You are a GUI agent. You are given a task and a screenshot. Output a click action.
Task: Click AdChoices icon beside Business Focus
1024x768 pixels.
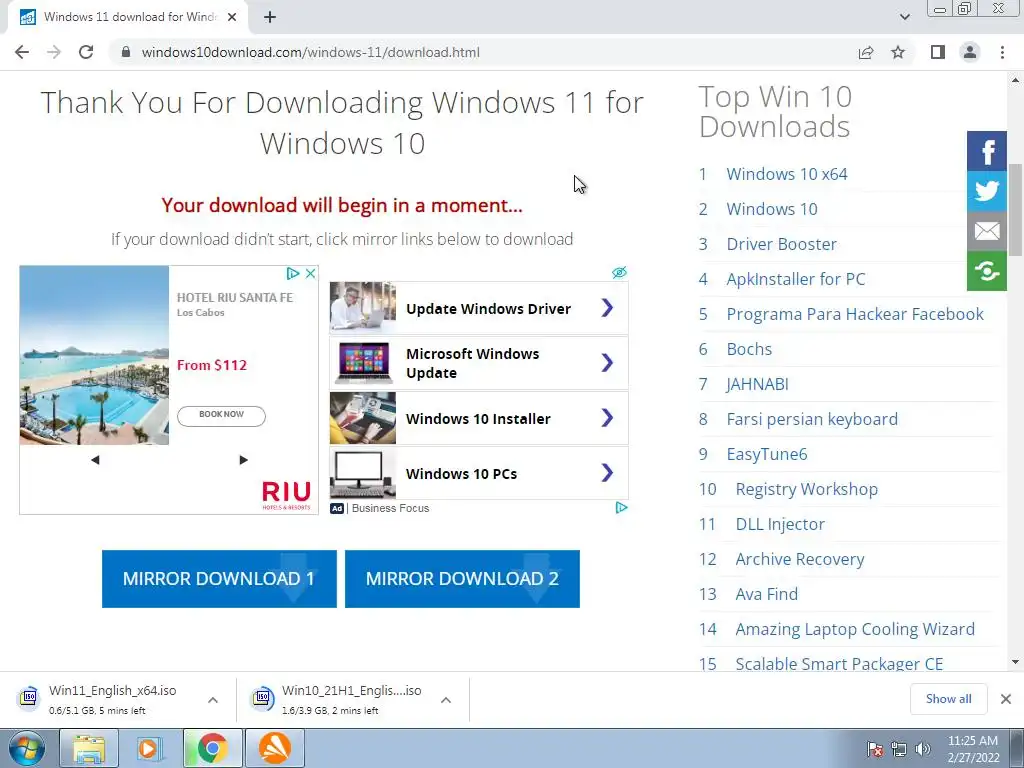(x=622, y=507)
